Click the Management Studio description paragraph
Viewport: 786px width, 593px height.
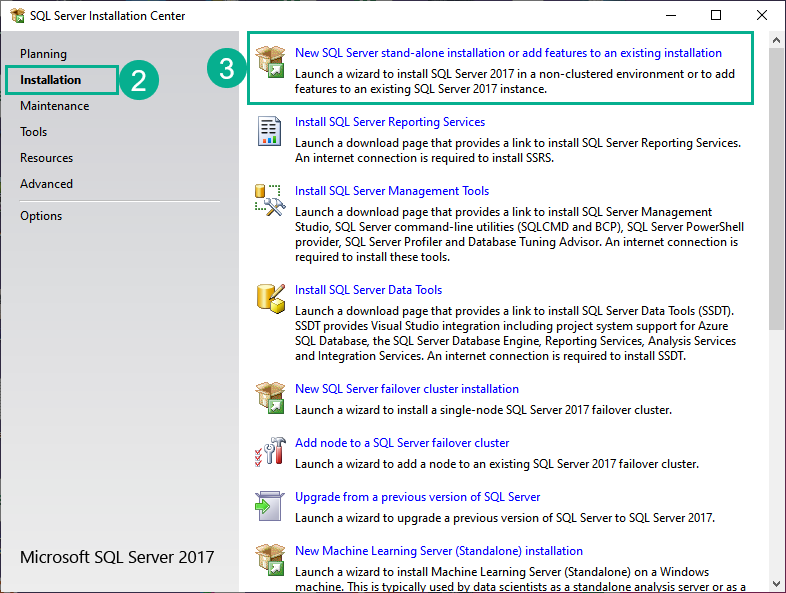point(519,234)
